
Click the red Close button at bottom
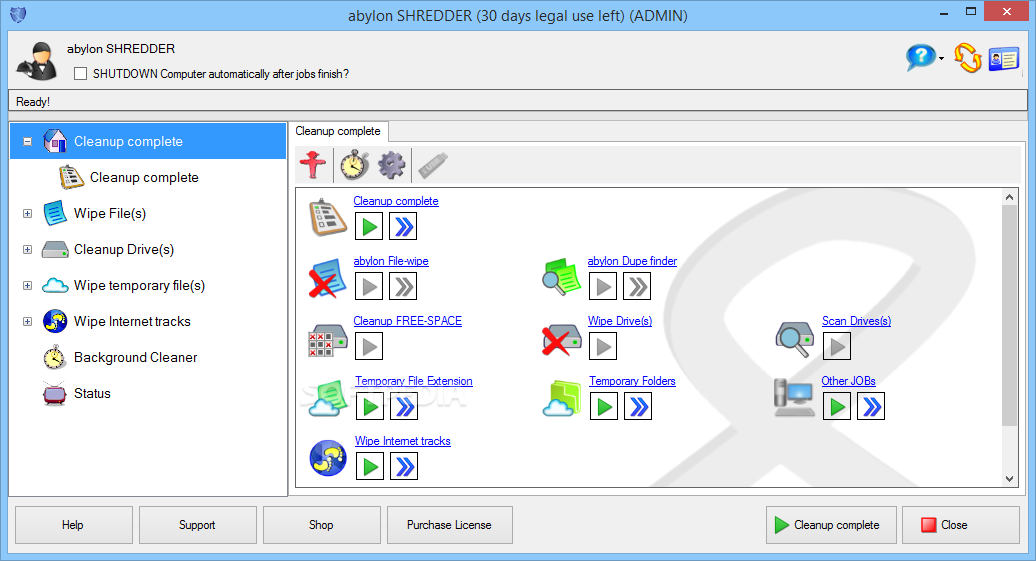(961, 525)
